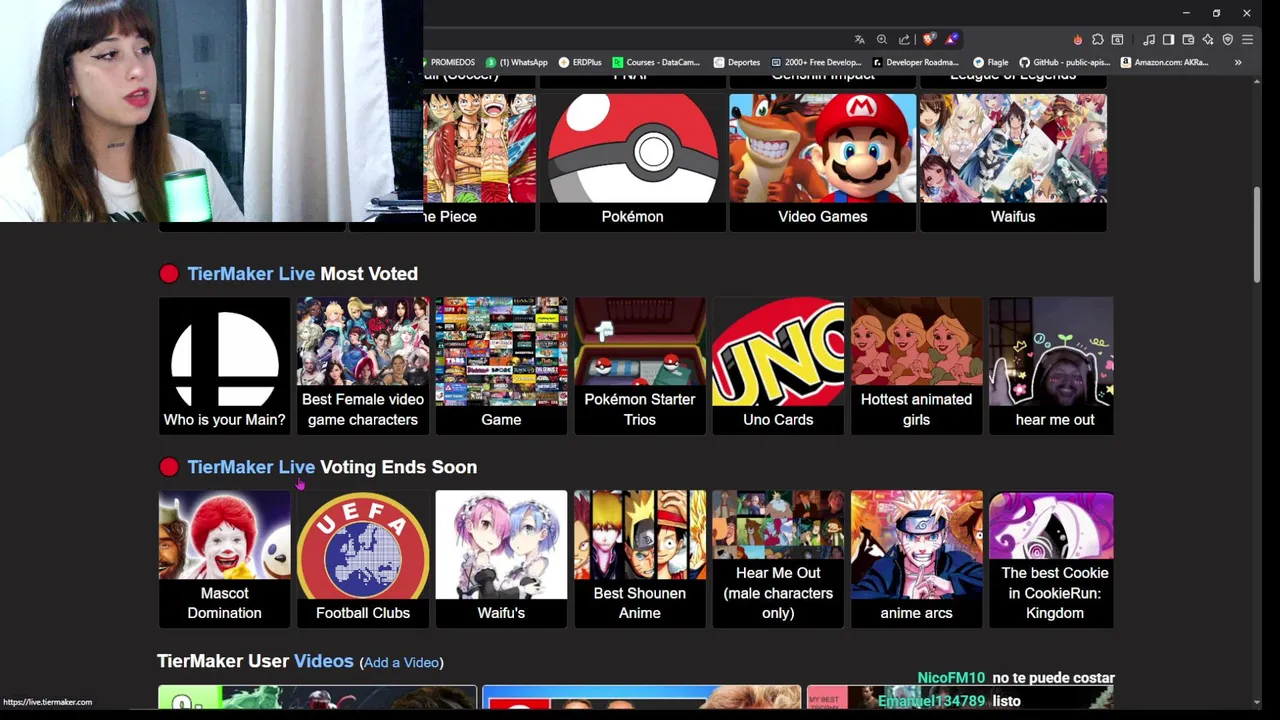Open the Pokémon tier list category
The image size is (1280, 720).
click(x=632, y=162)
